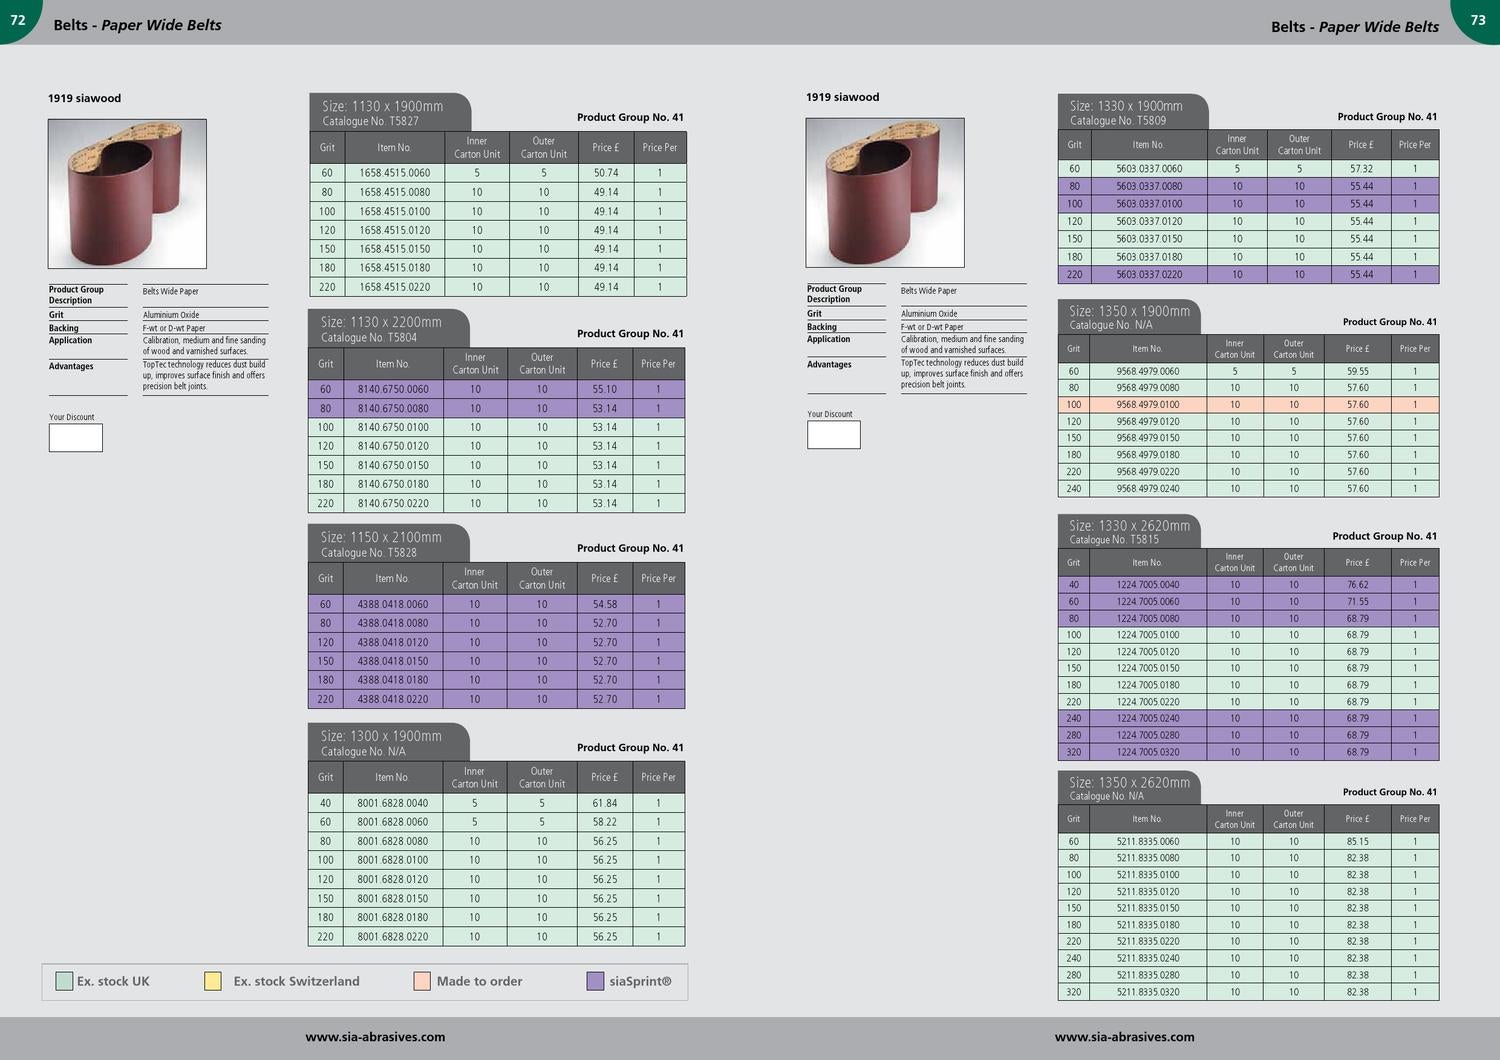Click Catalogue No. T5804 label
Screen dimensions: 1500x1060
tap(369, 337)
